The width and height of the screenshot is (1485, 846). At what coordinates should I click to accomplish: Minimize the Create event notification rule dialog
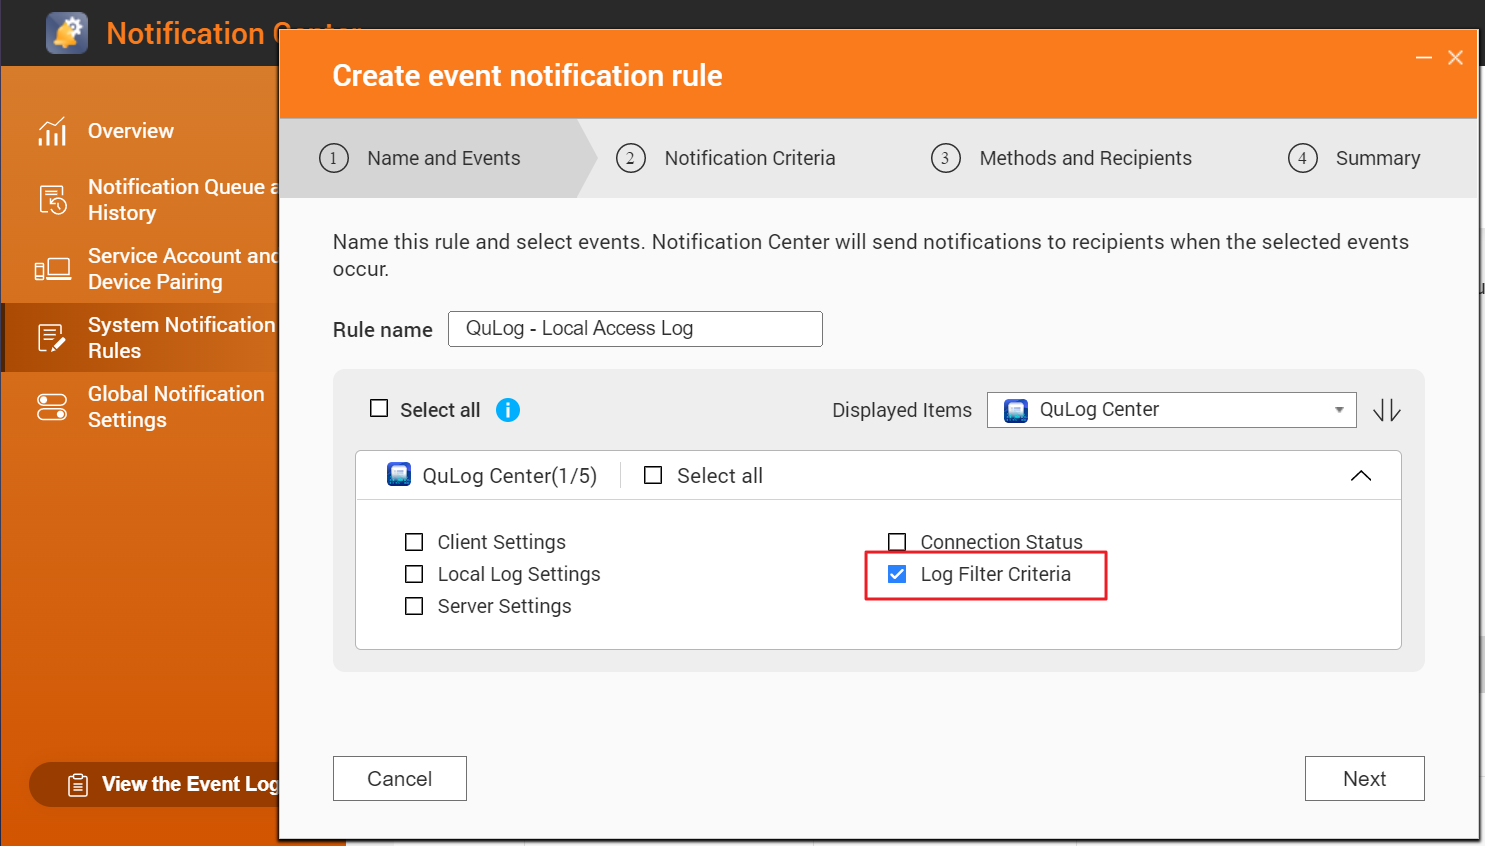click(x=1424, y=58)
